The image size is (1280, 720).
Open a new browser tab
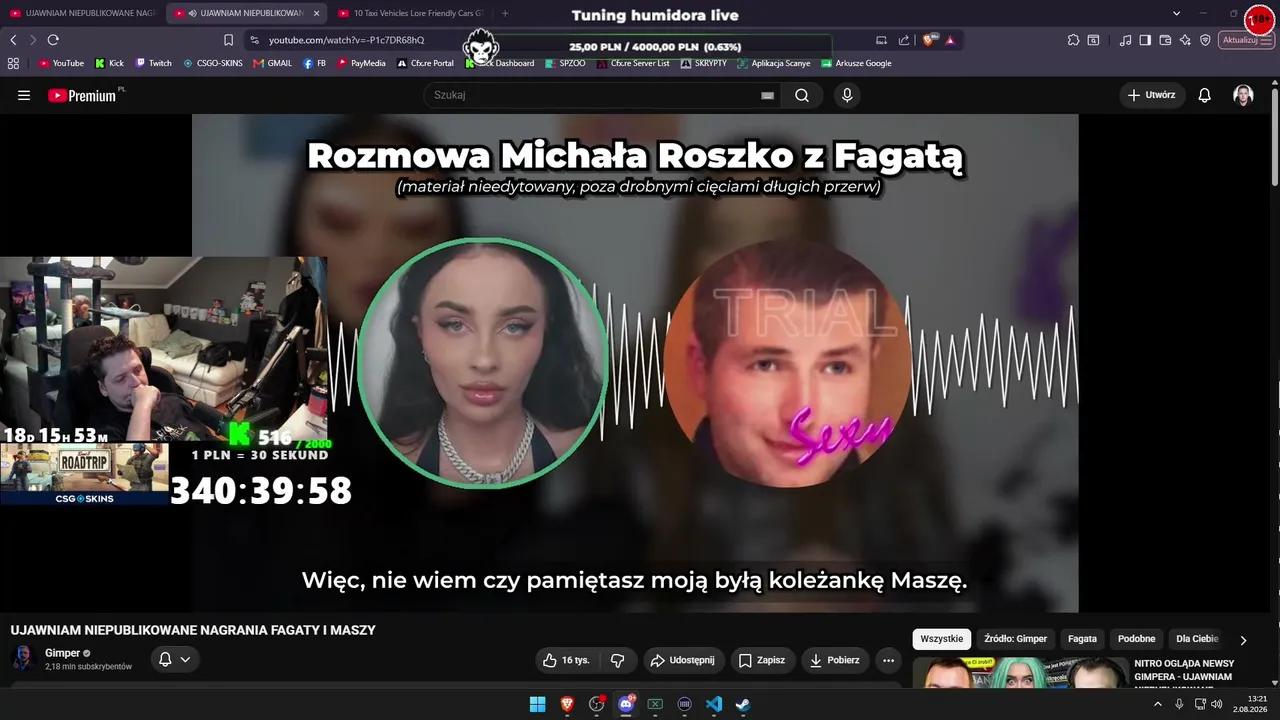(x=505, y=13)
